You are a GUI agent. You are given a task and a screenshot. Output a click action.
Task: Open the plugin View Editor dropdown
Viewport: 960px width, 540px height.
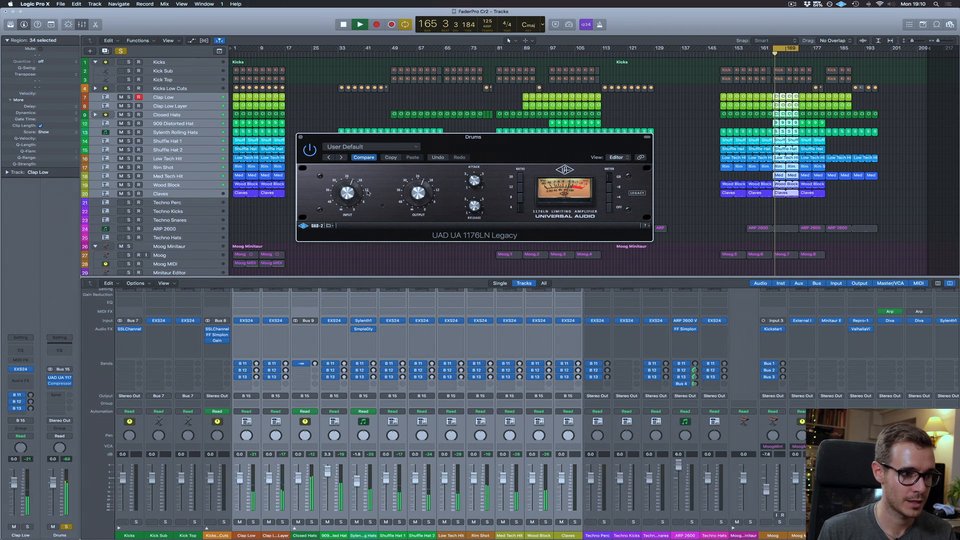click(x=618, y=157)
